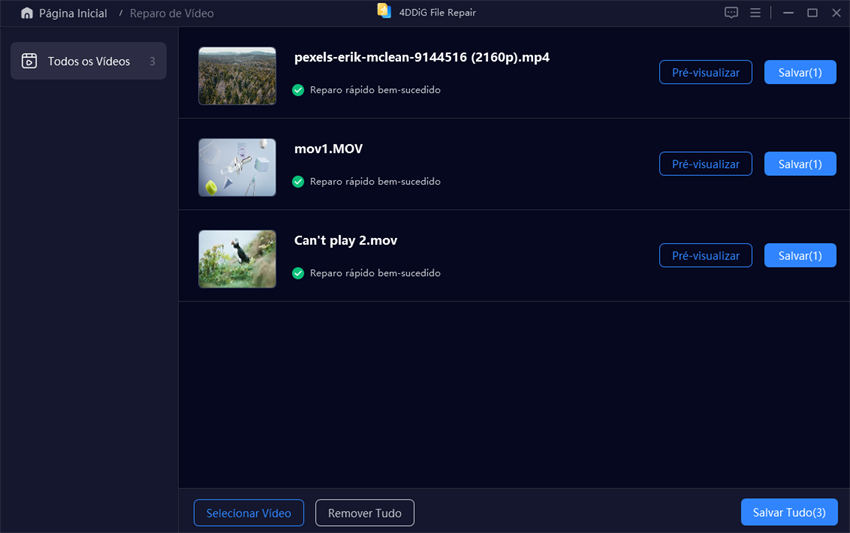The width and height of the screenshot is (850, 533).
Task: Salvar(1) for pexels-erik-mclean mp4 video
Action: 800,72
